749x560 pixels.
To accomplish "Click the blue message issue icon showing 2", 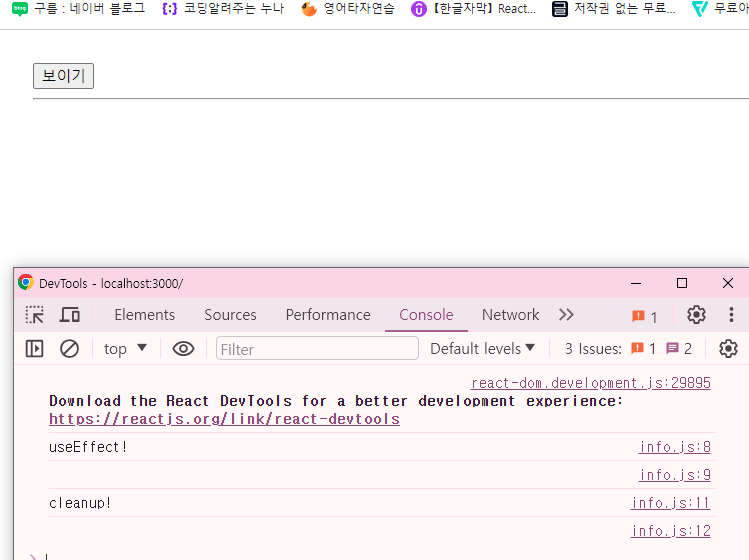I will 673,349.
